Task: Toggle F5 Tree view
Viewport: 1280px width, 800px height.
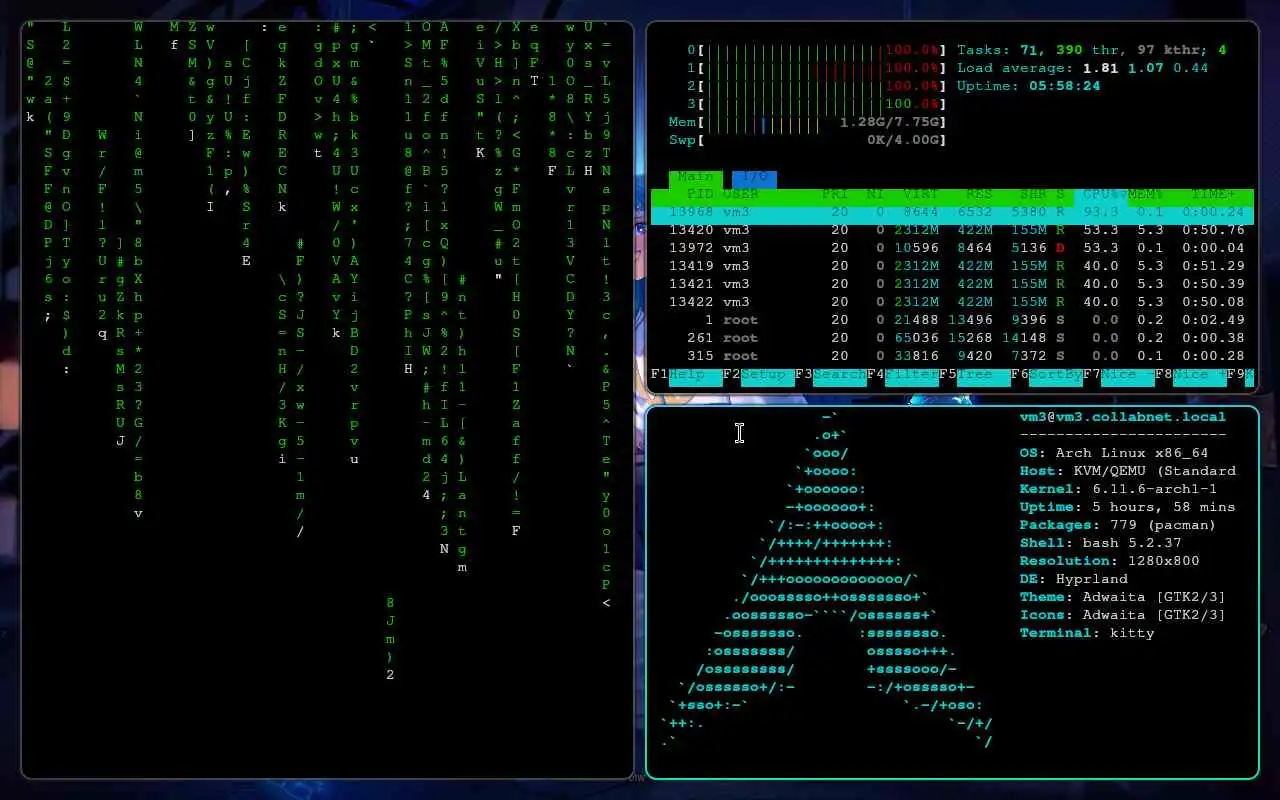Action: (974, 375)
